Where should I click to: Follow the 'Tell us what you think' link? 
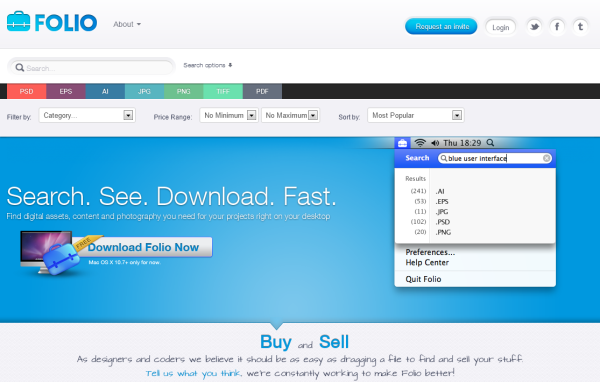193,373
